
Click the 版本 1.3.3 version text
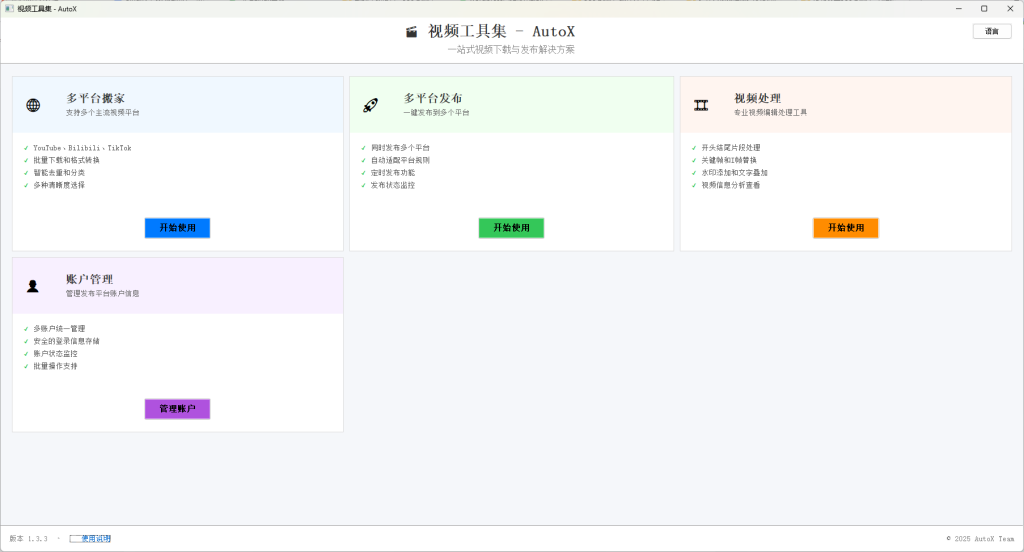pos(29,539)
